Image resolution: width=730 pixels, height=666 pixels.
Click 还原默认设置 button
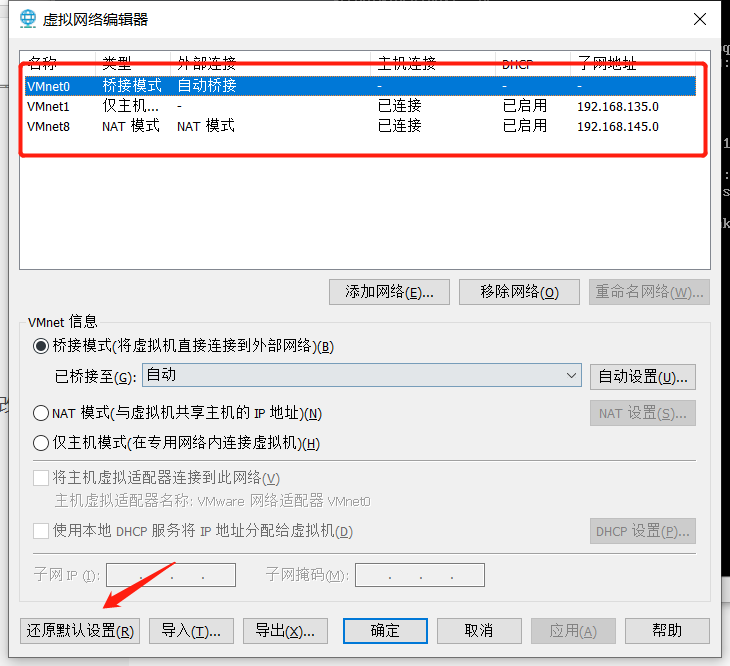80,631
